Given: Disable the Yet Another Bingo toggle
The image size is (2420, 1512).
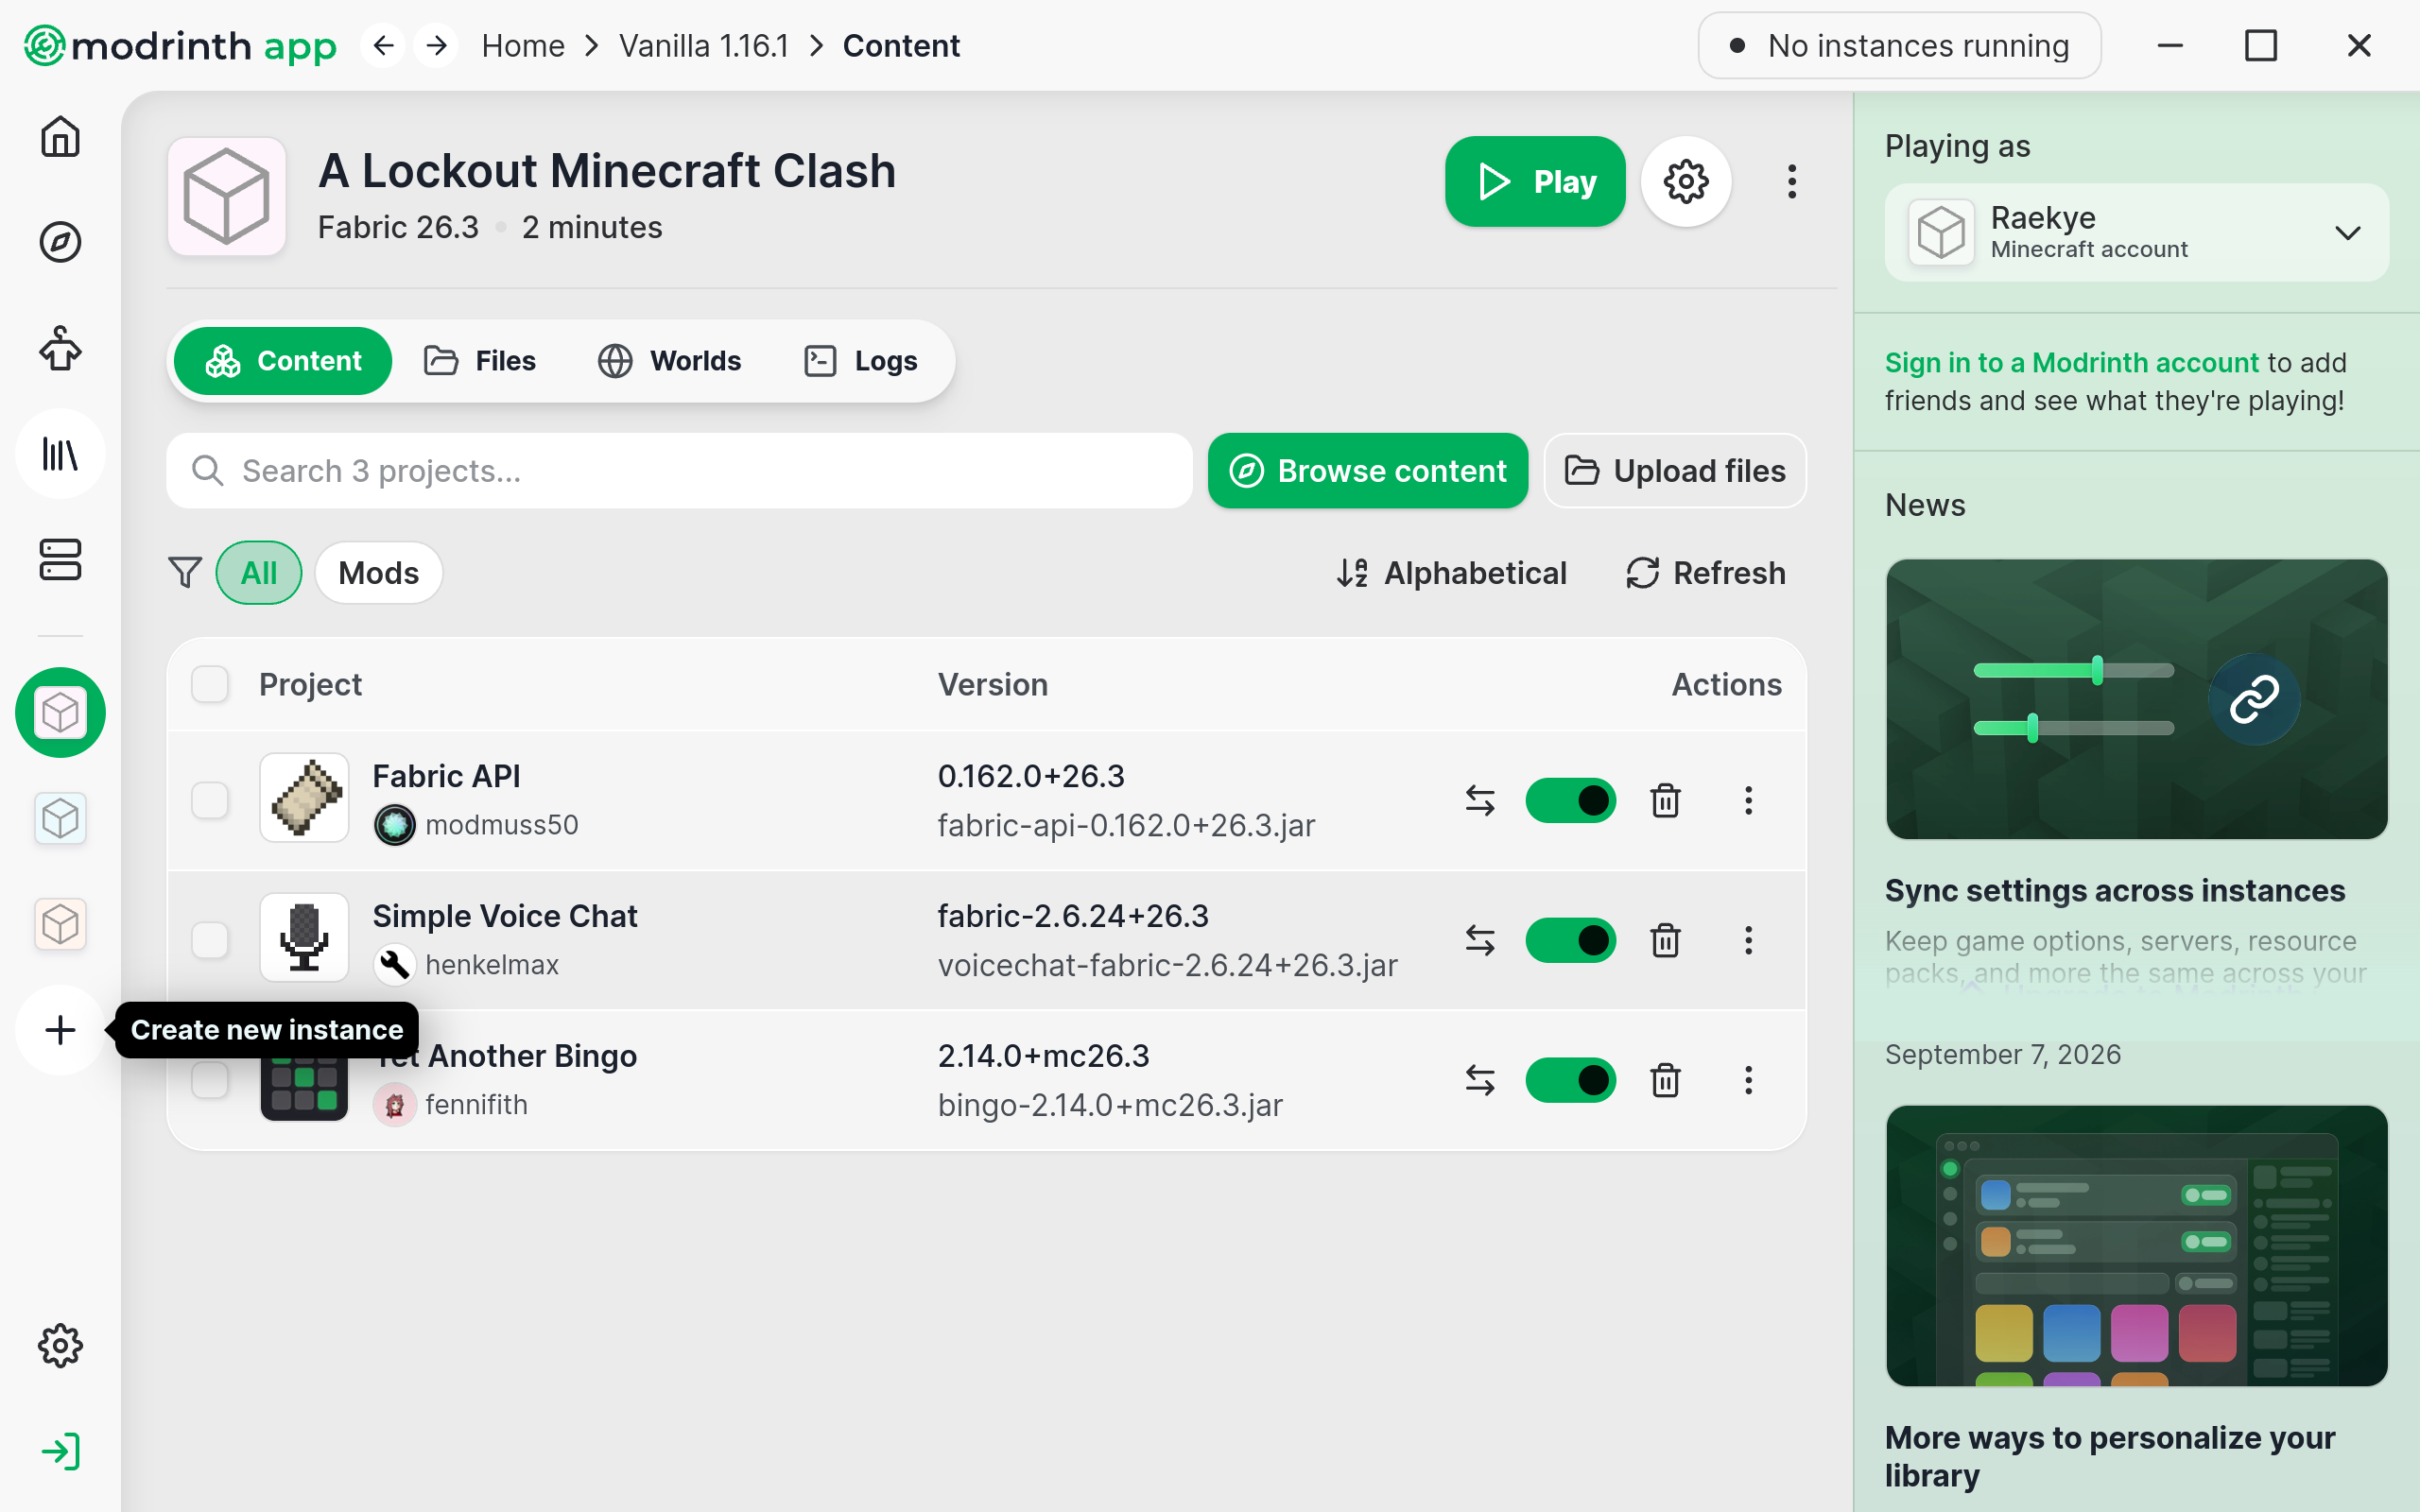Looking at the screenshot, I should pyautogui.click(x=1570, y=1080).
